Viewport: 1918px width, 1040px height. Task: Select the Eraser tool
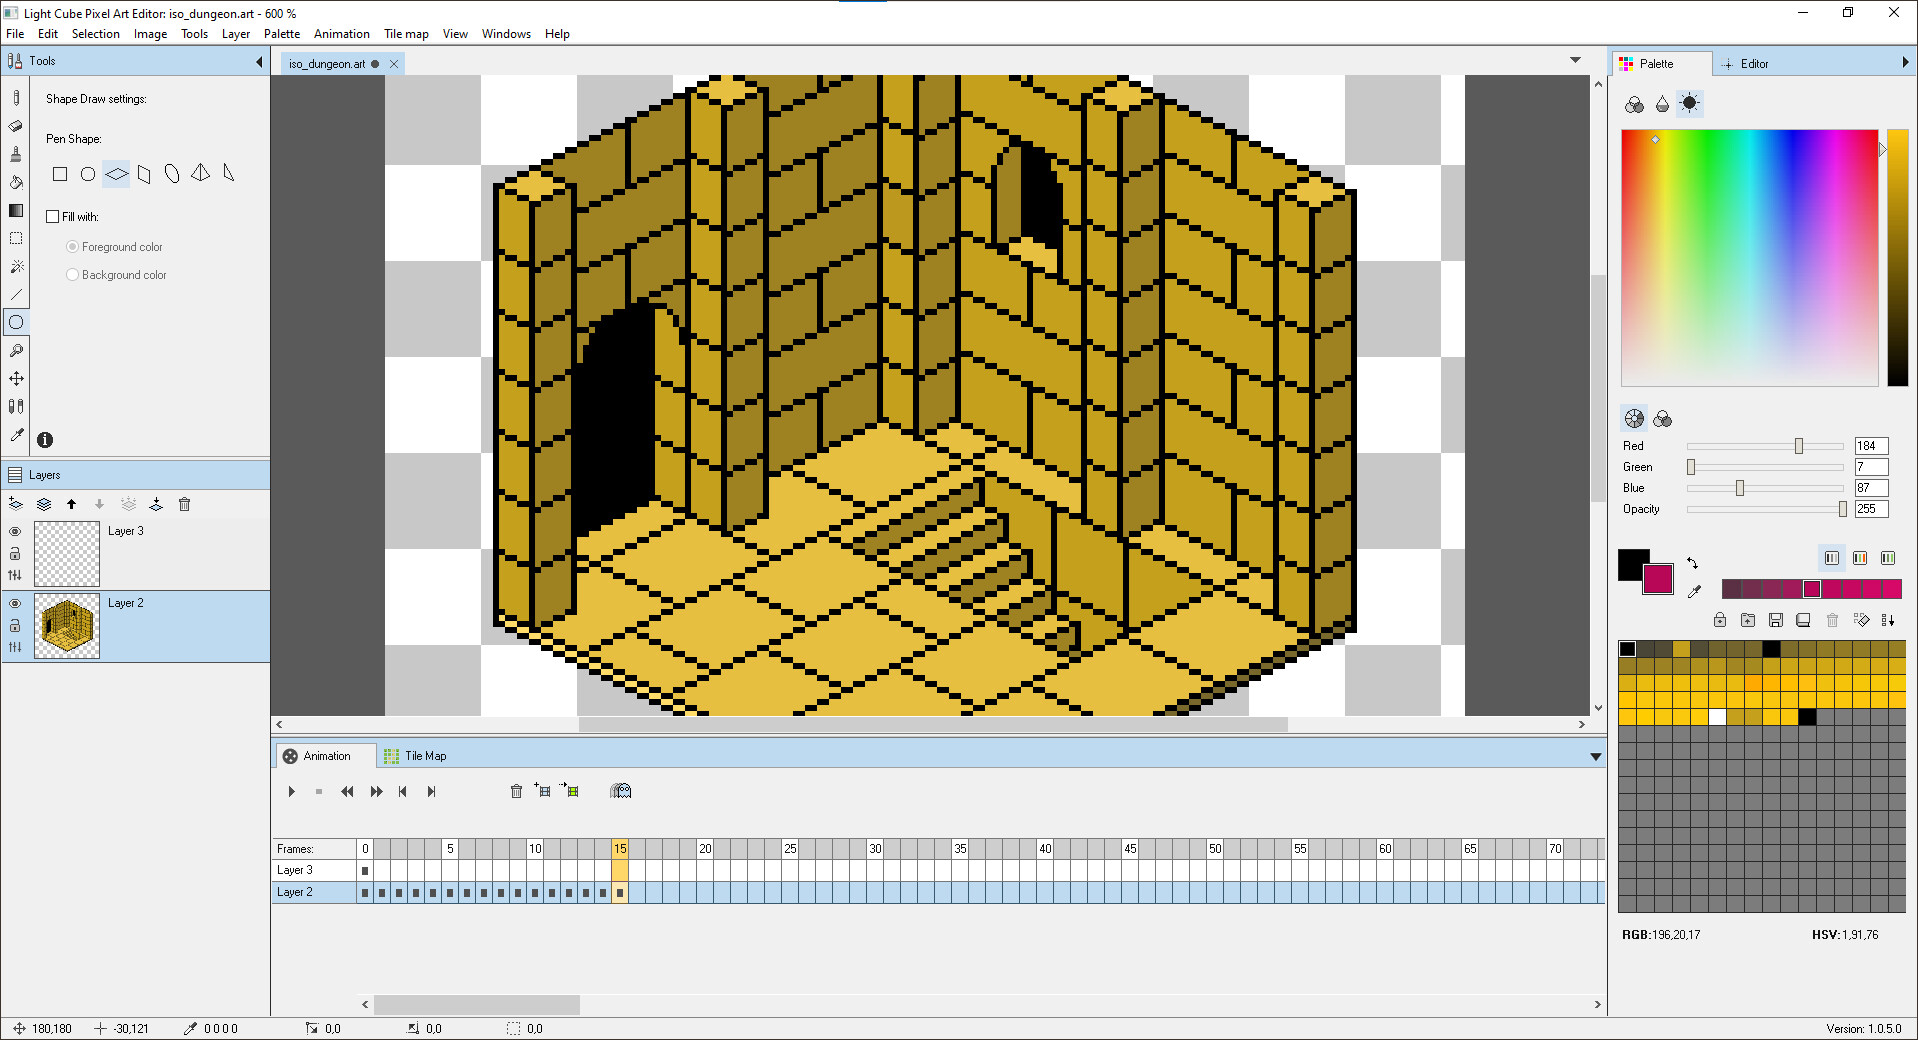[16, 126]
